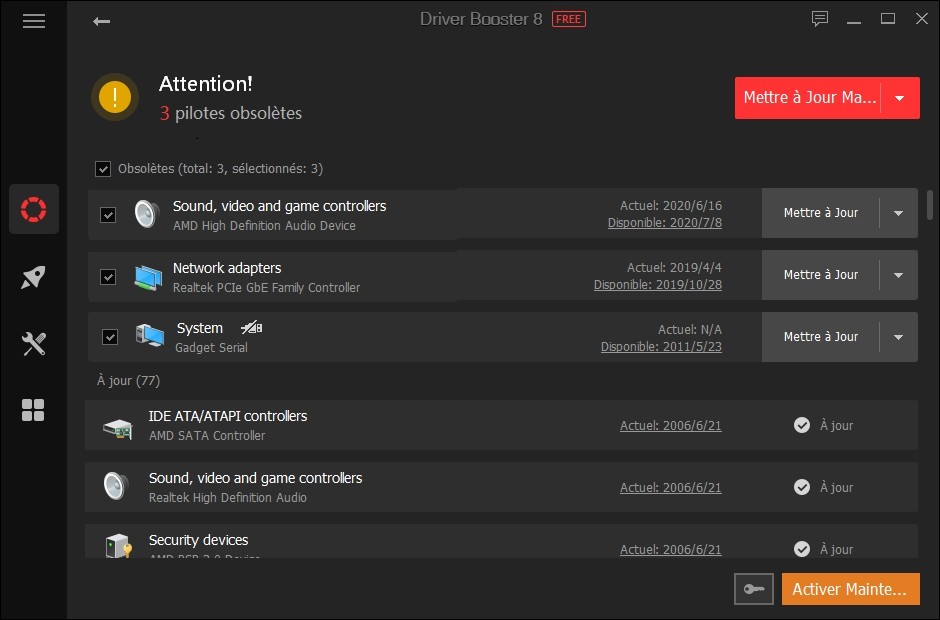Open the Disponible: 2019/10/28 link
Image resolution: width=940 pixels, height=620 pixels.
pyautogui.click(x=658, y=285)
